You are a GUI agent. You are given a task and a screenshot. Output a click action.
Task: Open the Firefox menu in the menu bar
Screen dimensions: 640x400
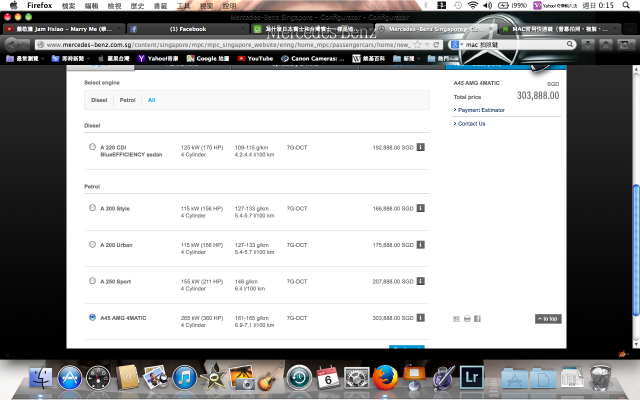pyautogui.click(x=40, y=5)
